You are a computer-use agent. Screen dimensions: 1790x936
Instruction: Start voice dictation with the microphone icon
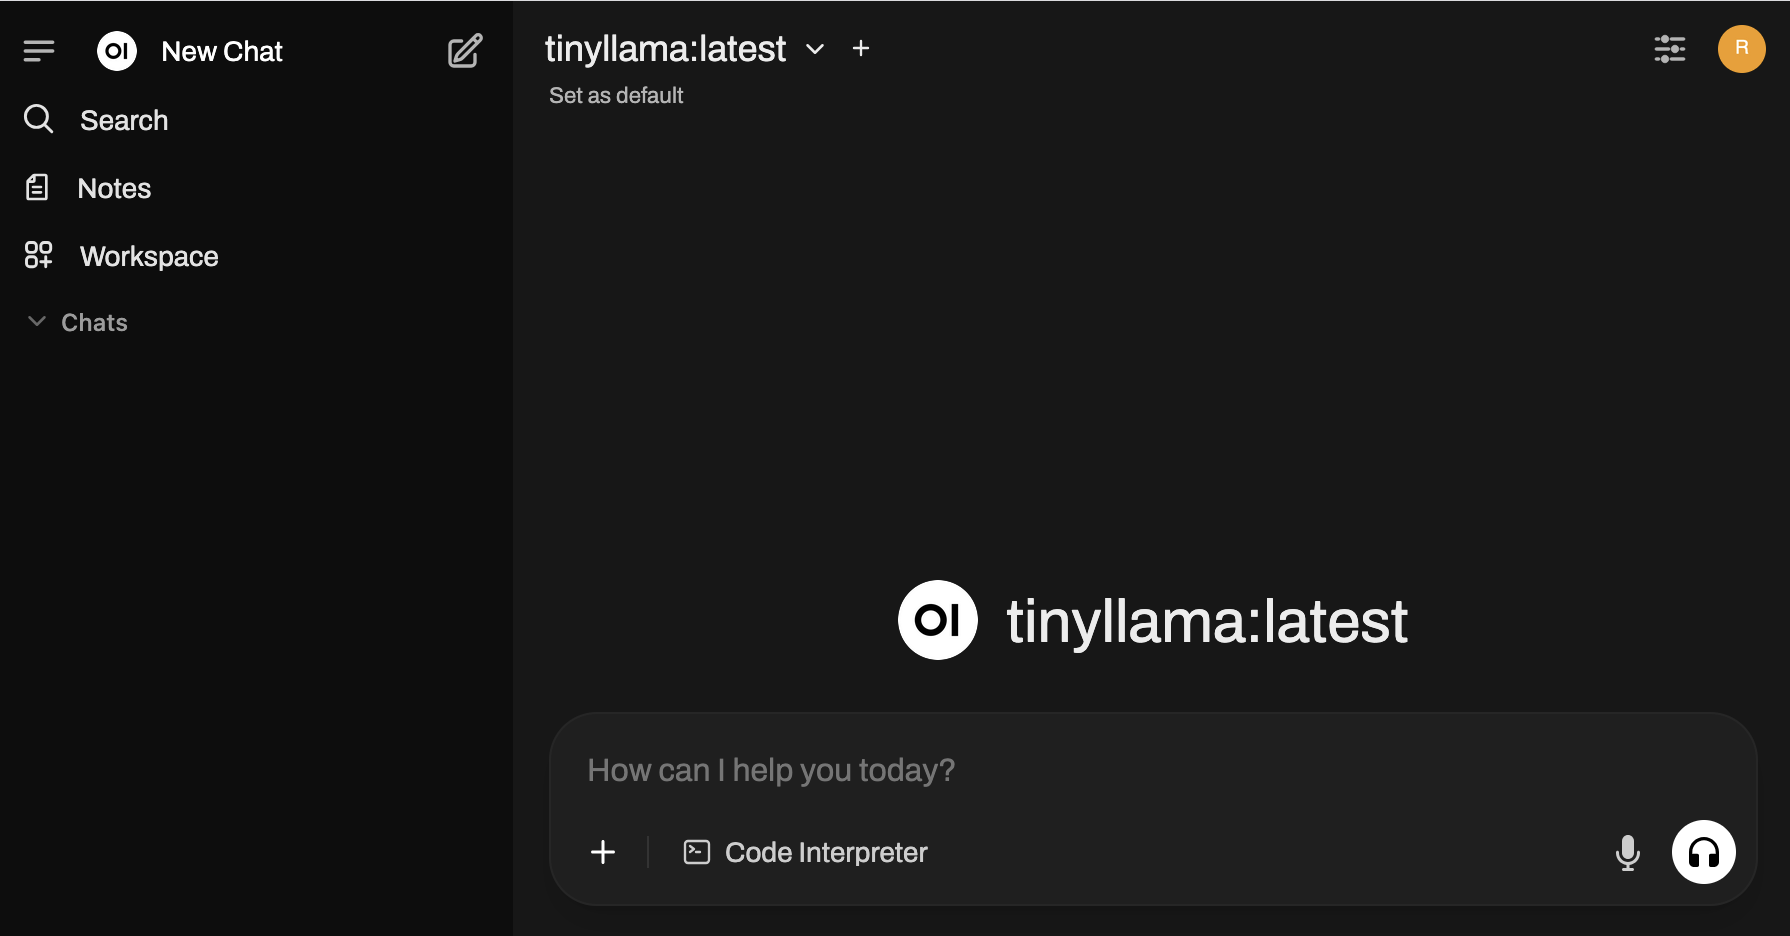point(1627,852)
